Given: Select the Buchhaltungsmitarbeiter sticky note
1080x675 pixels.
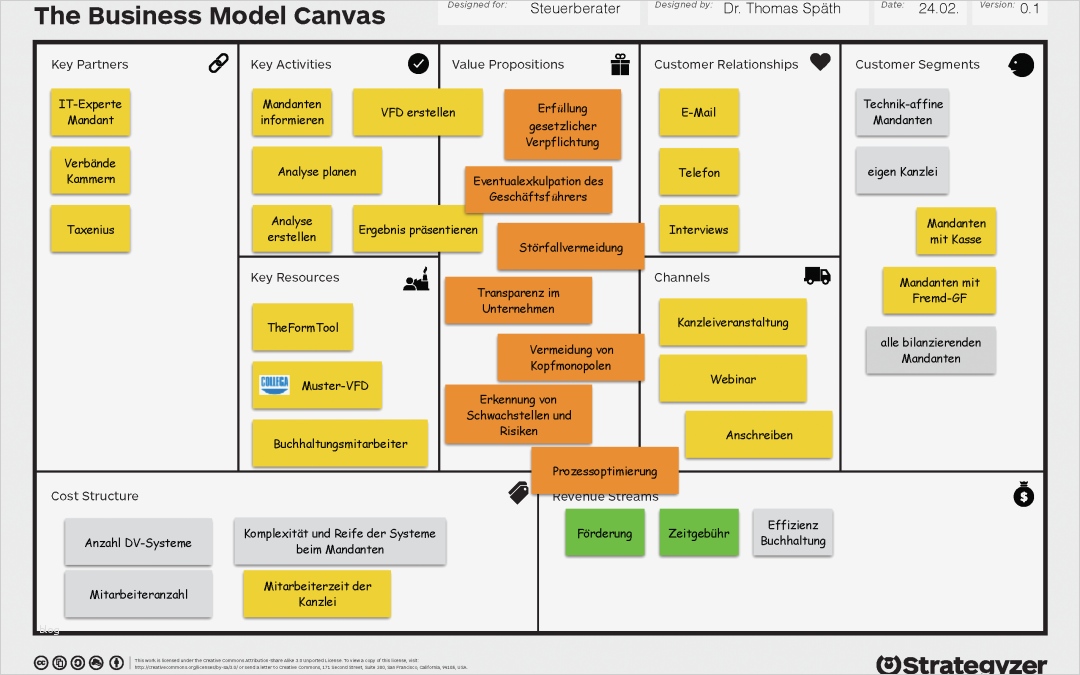Looking at the screenshot, I should point(340,444).
